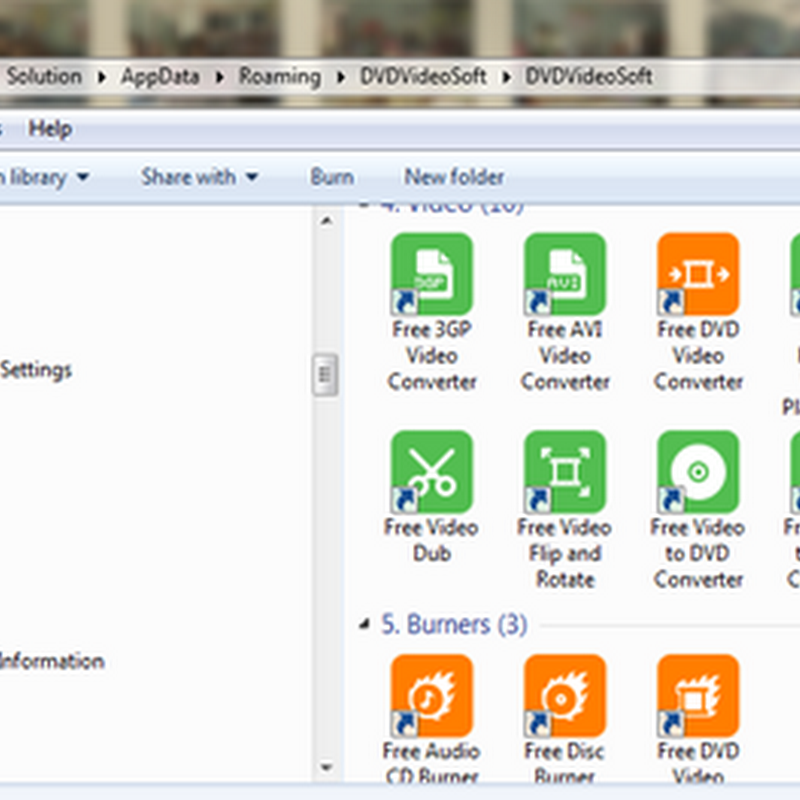Screen dimensions: 800x800
Task: Collapse the 5. Burners group
Action: coord(364,624)
